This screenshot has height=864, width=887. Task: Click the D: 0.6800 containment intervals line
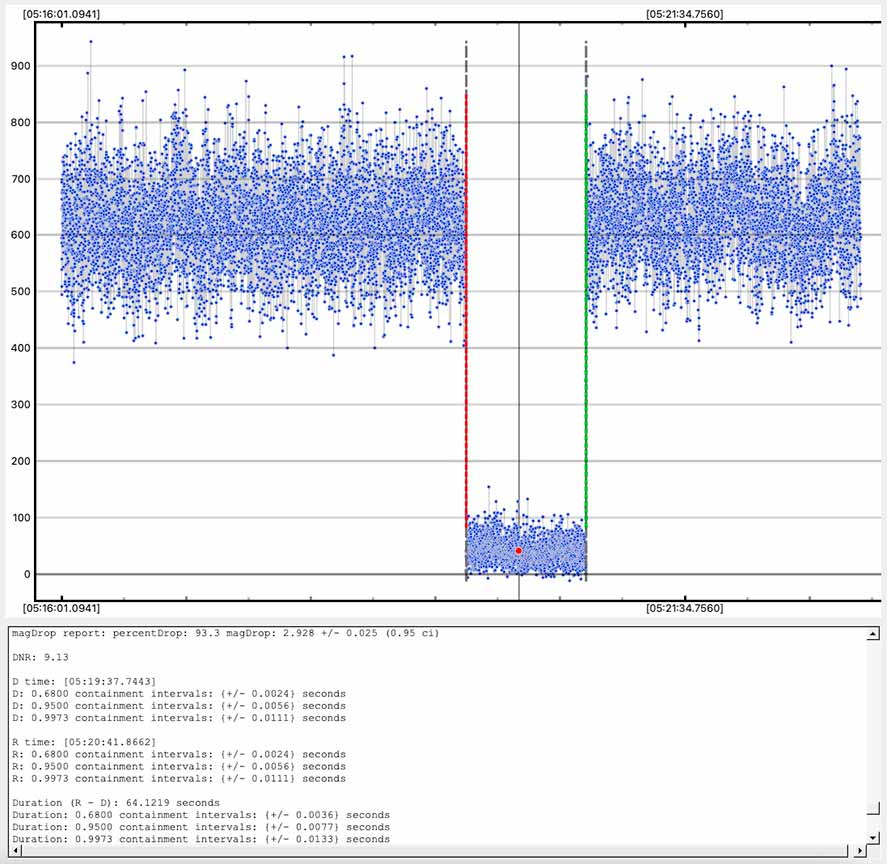(x=179, y=693)
